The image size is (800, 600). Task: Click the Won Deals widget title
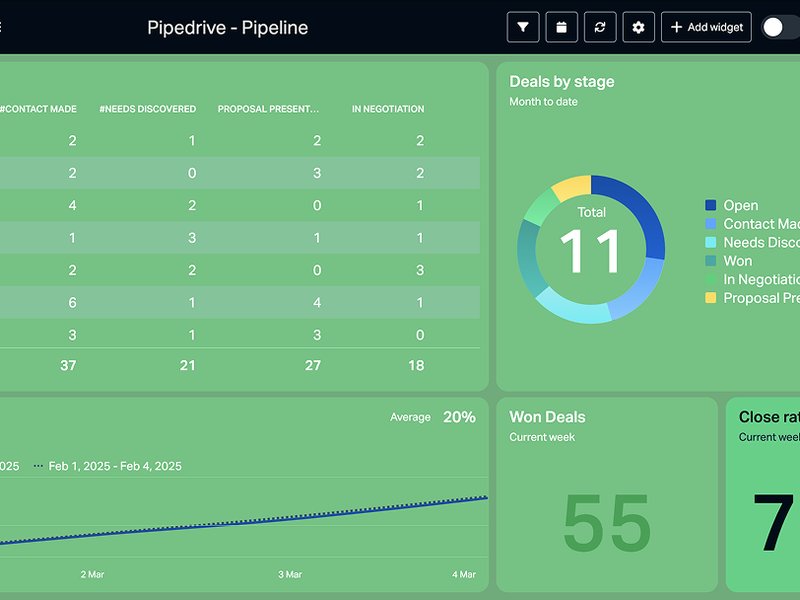547,417
